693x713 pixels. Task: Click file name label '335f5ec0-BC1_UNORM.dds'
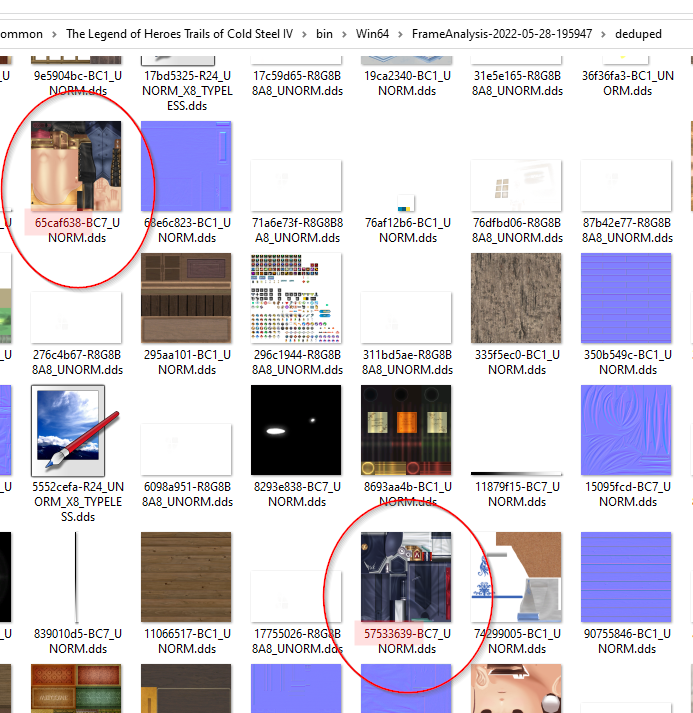click(x=517, y=362)
